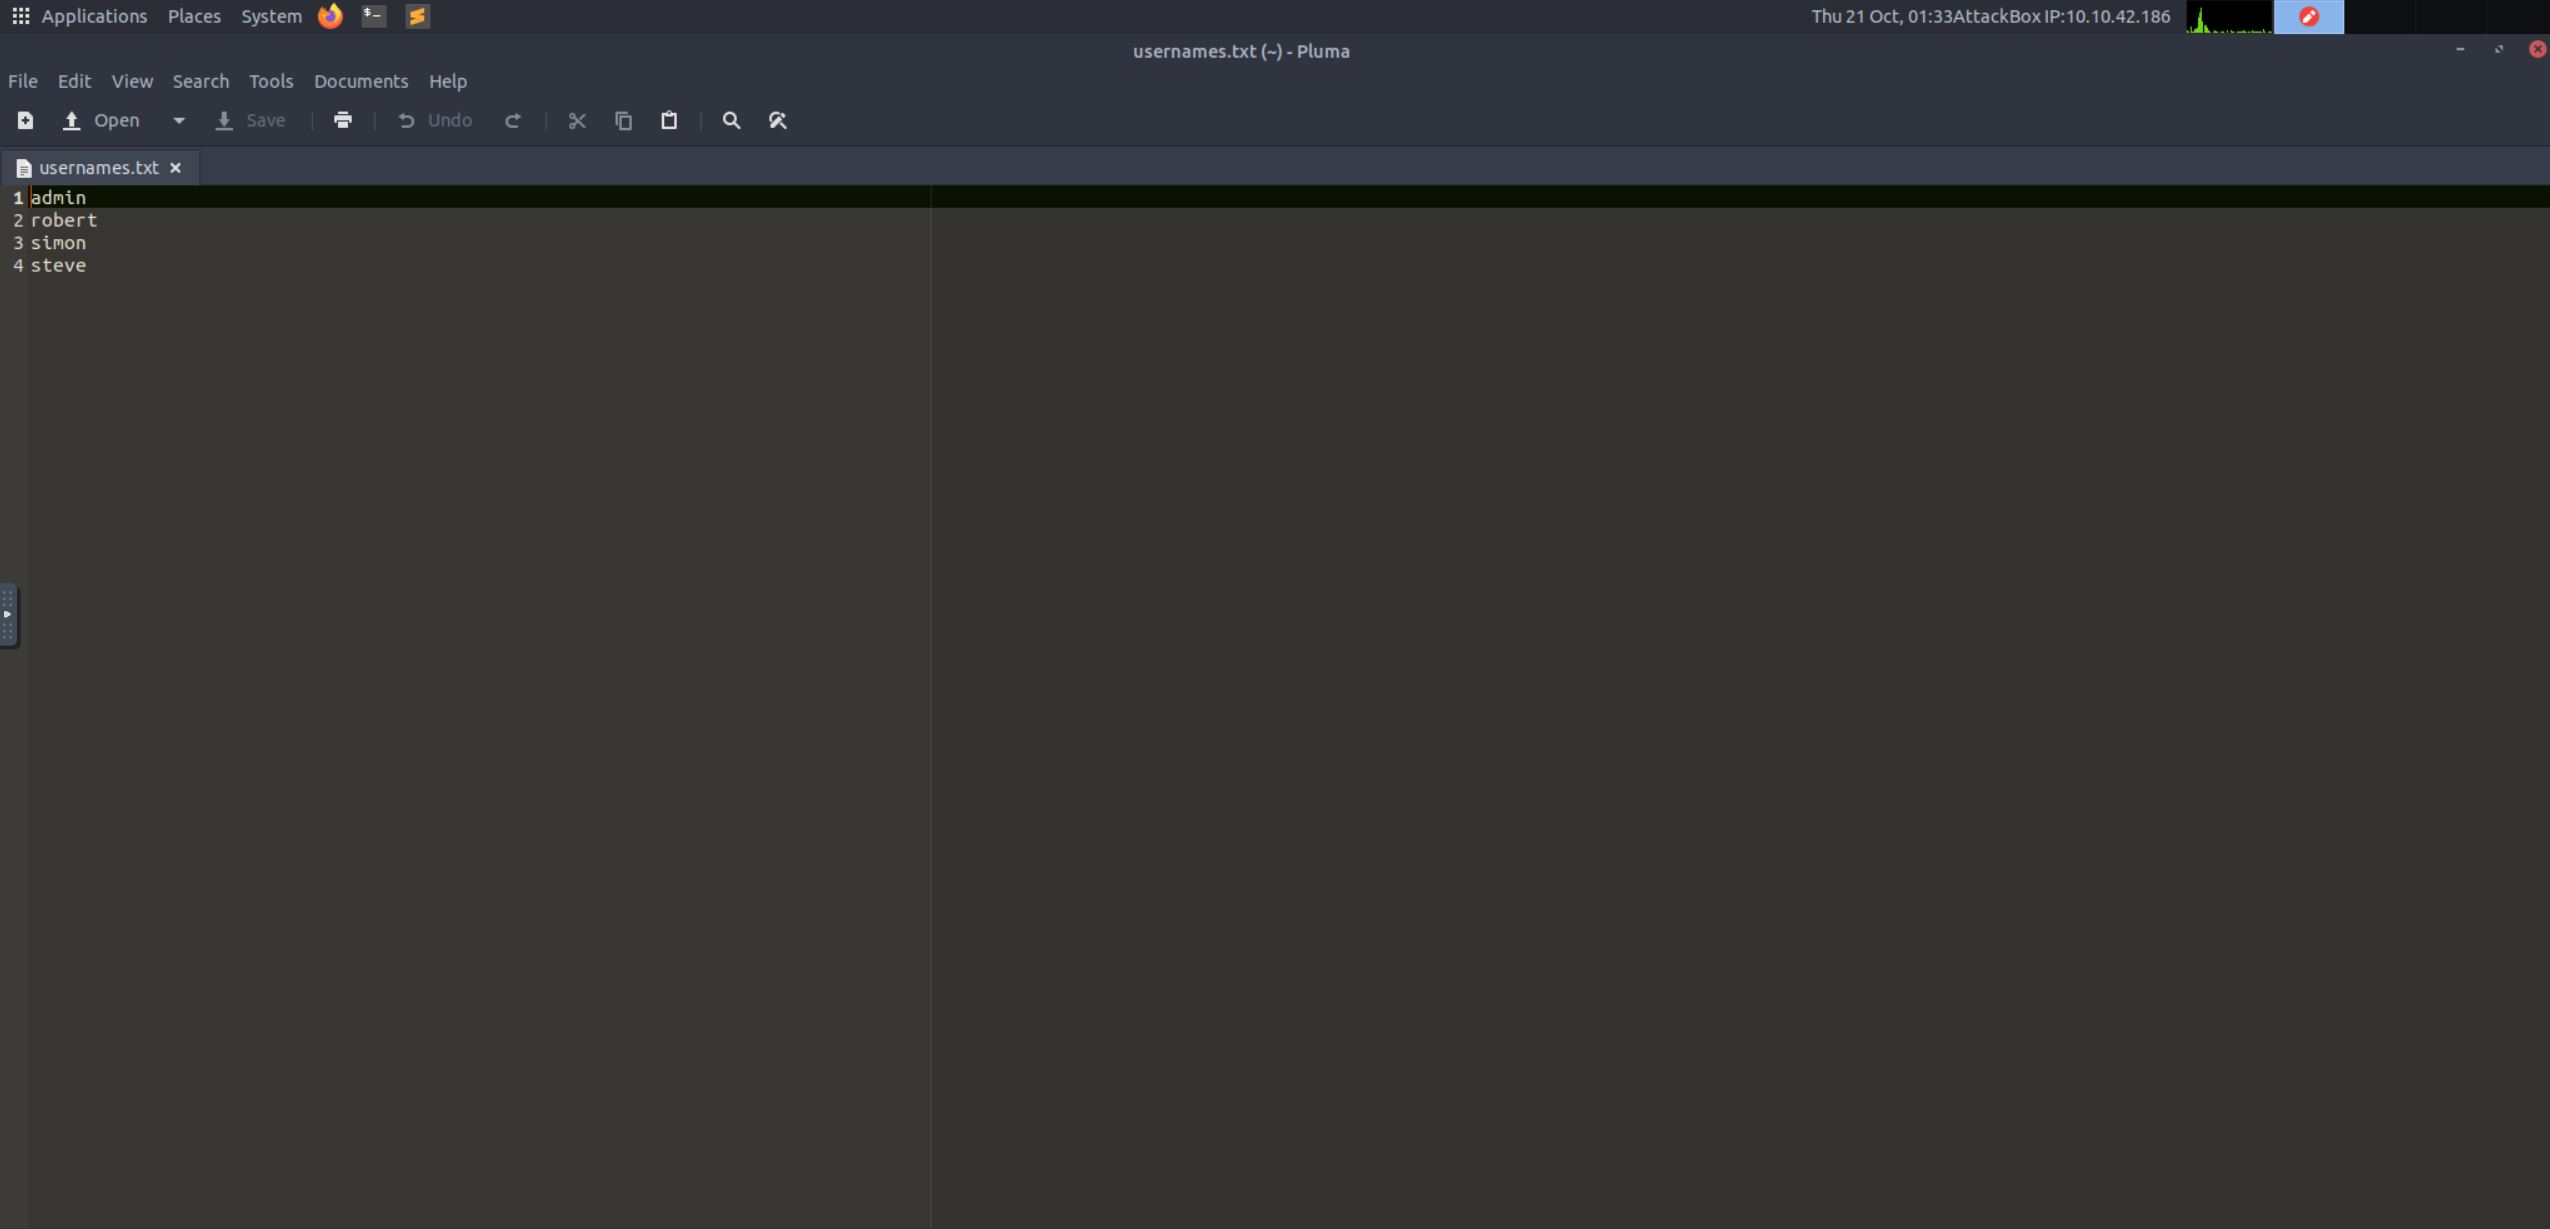Click the Redo arrow icon

513,121
